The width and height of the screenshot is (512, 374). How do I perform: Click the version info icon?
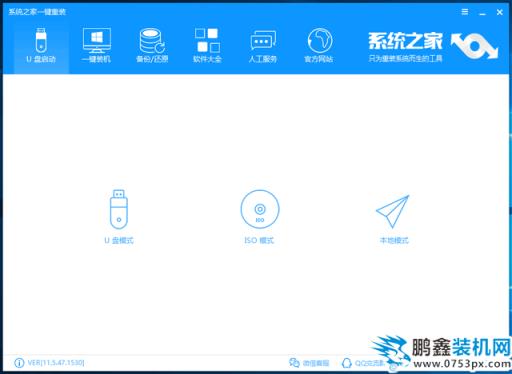click(x=19, y=363)
